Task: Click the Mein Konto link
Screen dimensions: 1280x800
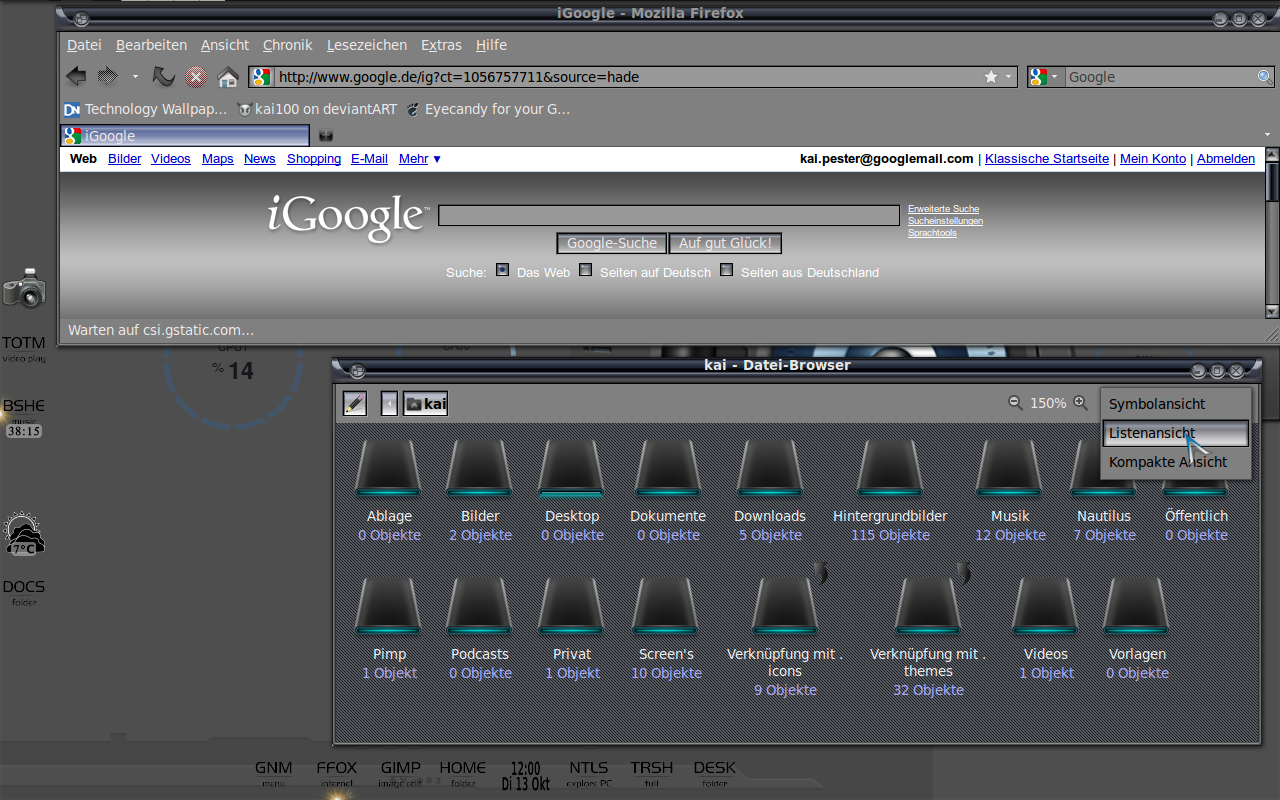Action: (1153, 159)
